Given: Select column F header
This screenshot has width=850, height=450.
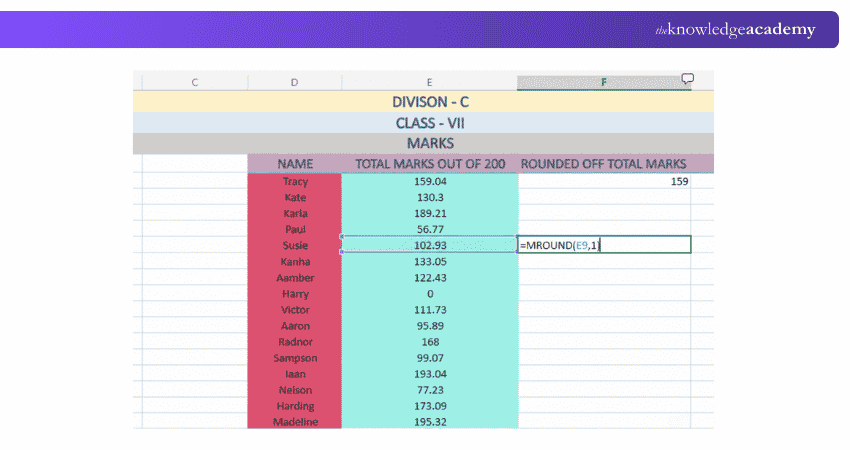Looking at the screenshot, I should pyautogui.click(x=604, y=82).
